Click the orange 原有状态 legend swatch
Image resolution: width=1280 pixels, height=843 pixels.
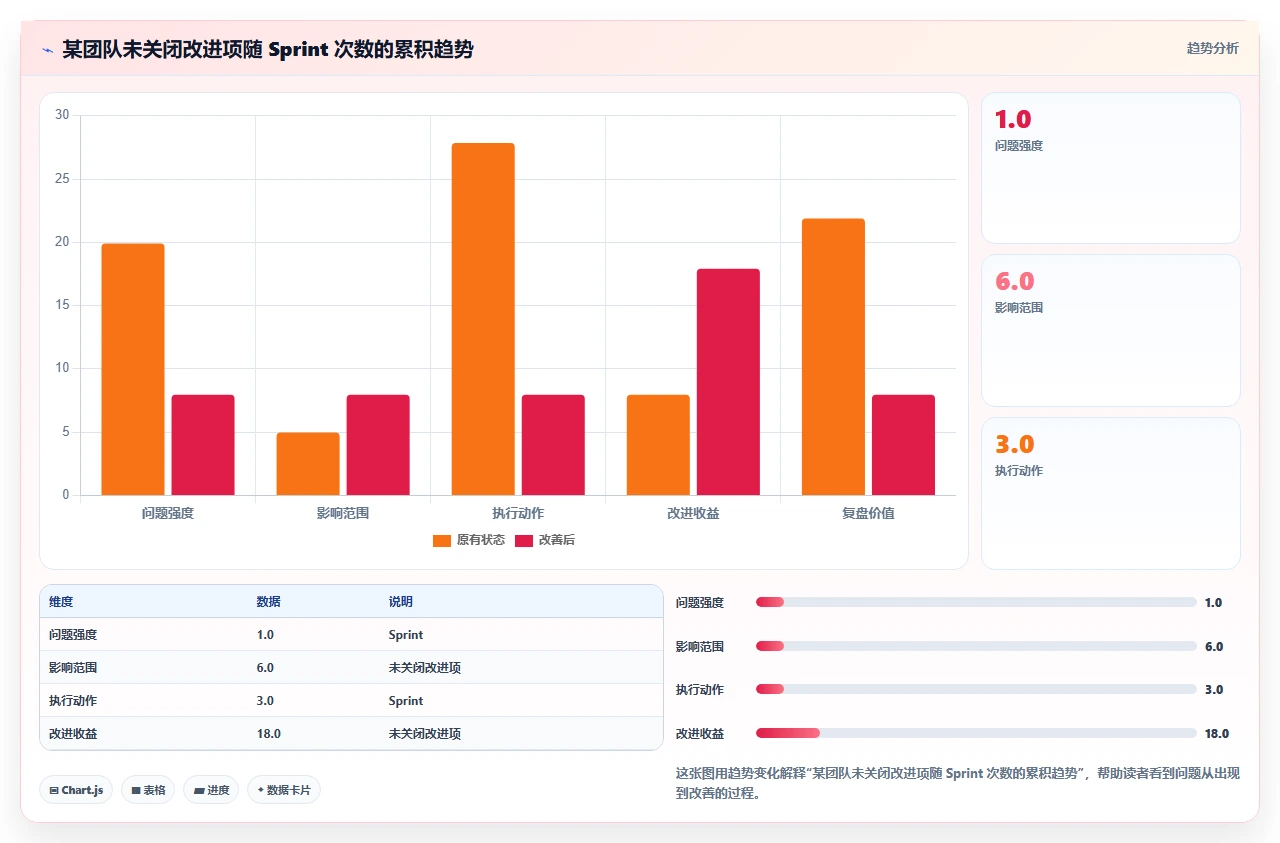pos(442,540)
